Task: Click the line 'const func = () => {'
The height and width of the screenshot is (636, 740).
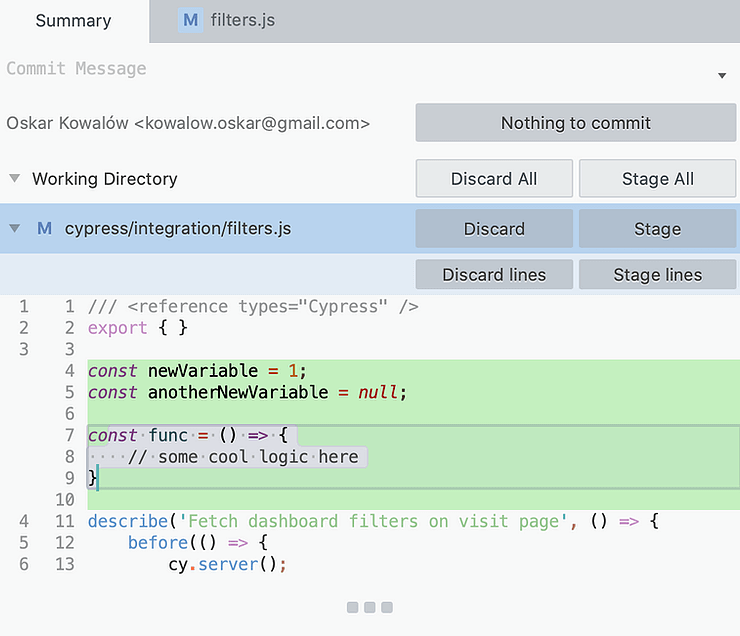Action: (x=188, y=435)
